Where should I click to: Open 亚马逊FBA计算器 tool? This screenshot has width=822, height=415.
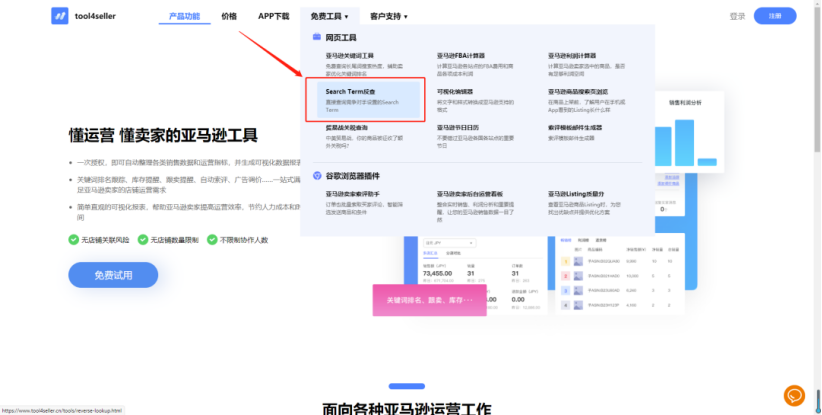click(461, 56)
